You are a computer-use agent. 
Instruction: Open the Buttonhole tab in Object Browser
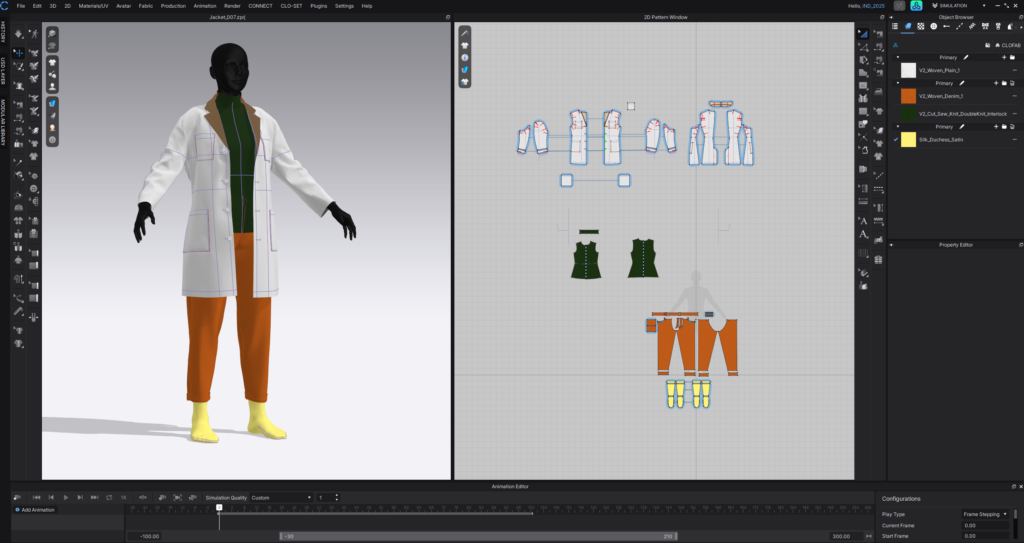pos(946,26)
